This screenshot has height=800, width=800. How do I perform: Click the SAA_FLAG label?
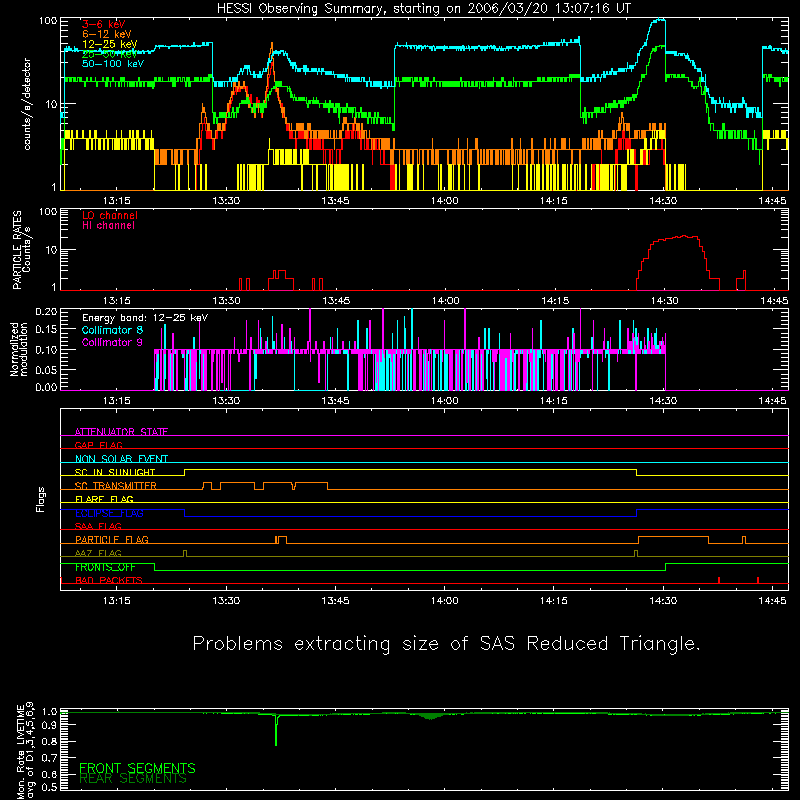98,526
